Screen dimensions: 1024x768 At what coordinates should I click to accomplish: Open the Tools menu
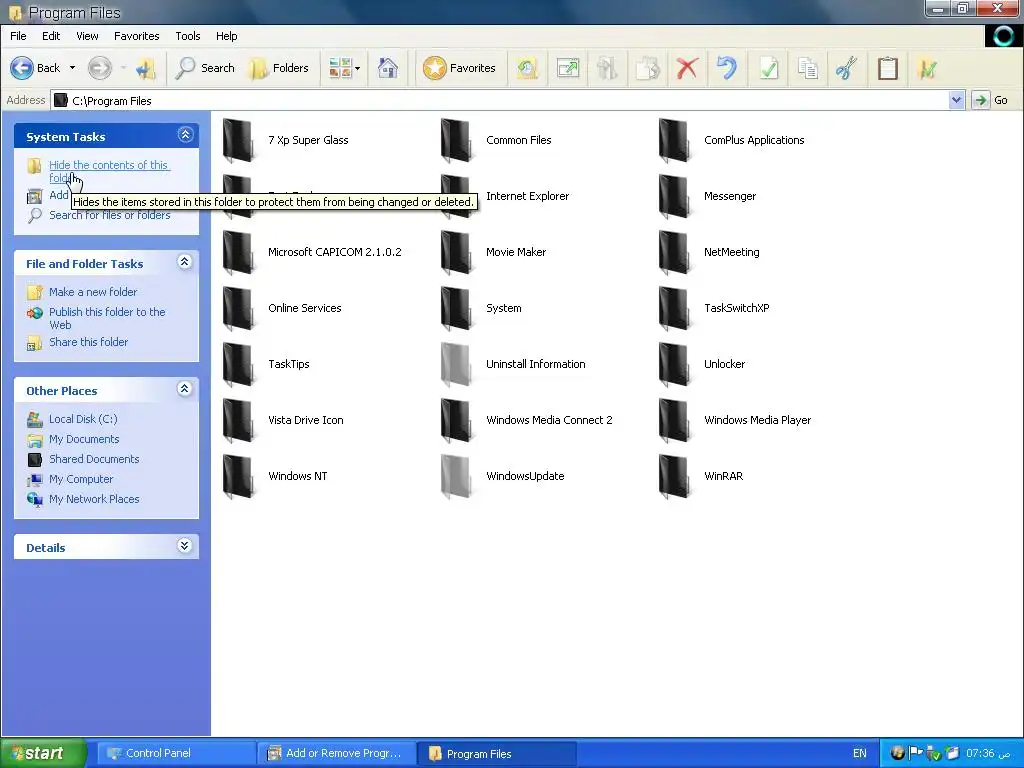[x=187, y=36]
